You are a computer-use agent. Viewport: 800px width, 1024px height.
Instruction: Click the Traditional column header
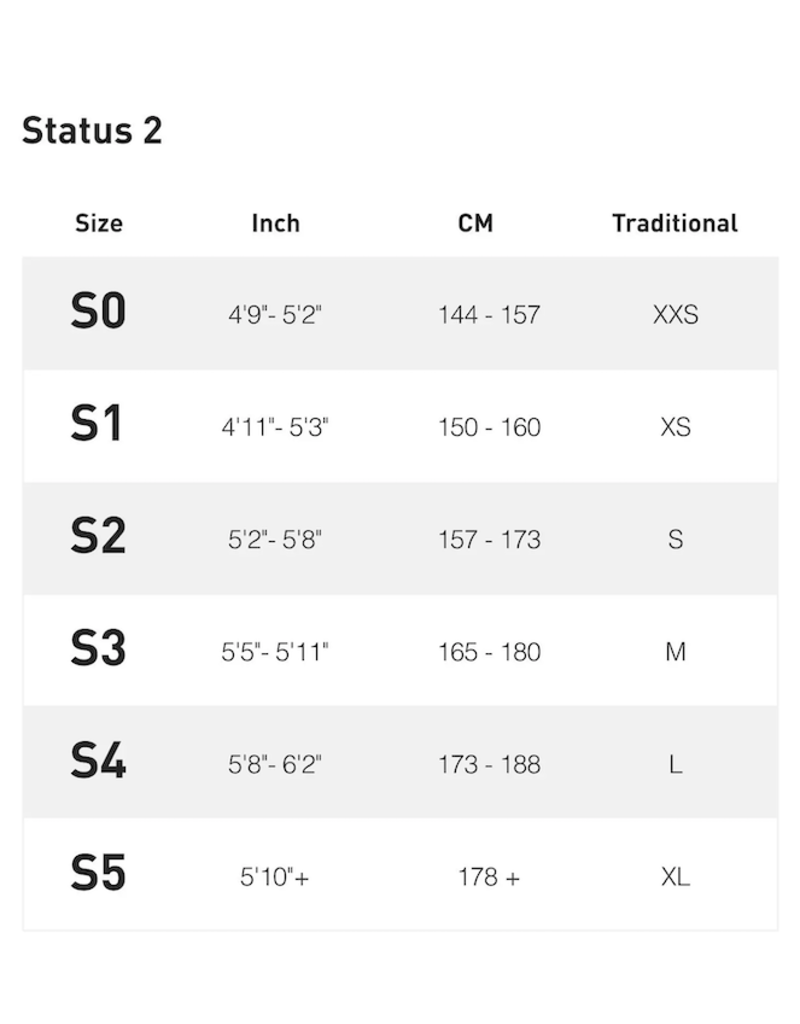[x=675, y=223]
